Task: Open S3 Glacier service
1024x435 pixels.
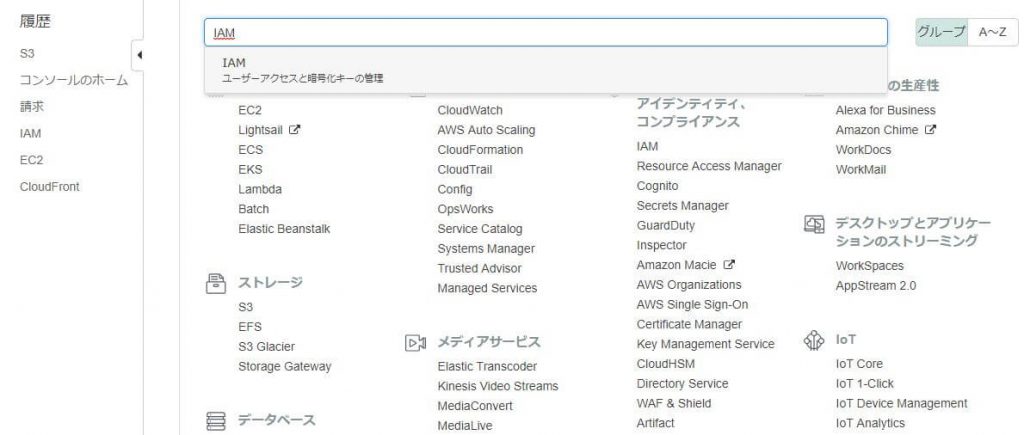Action: (x=266, y=347)
